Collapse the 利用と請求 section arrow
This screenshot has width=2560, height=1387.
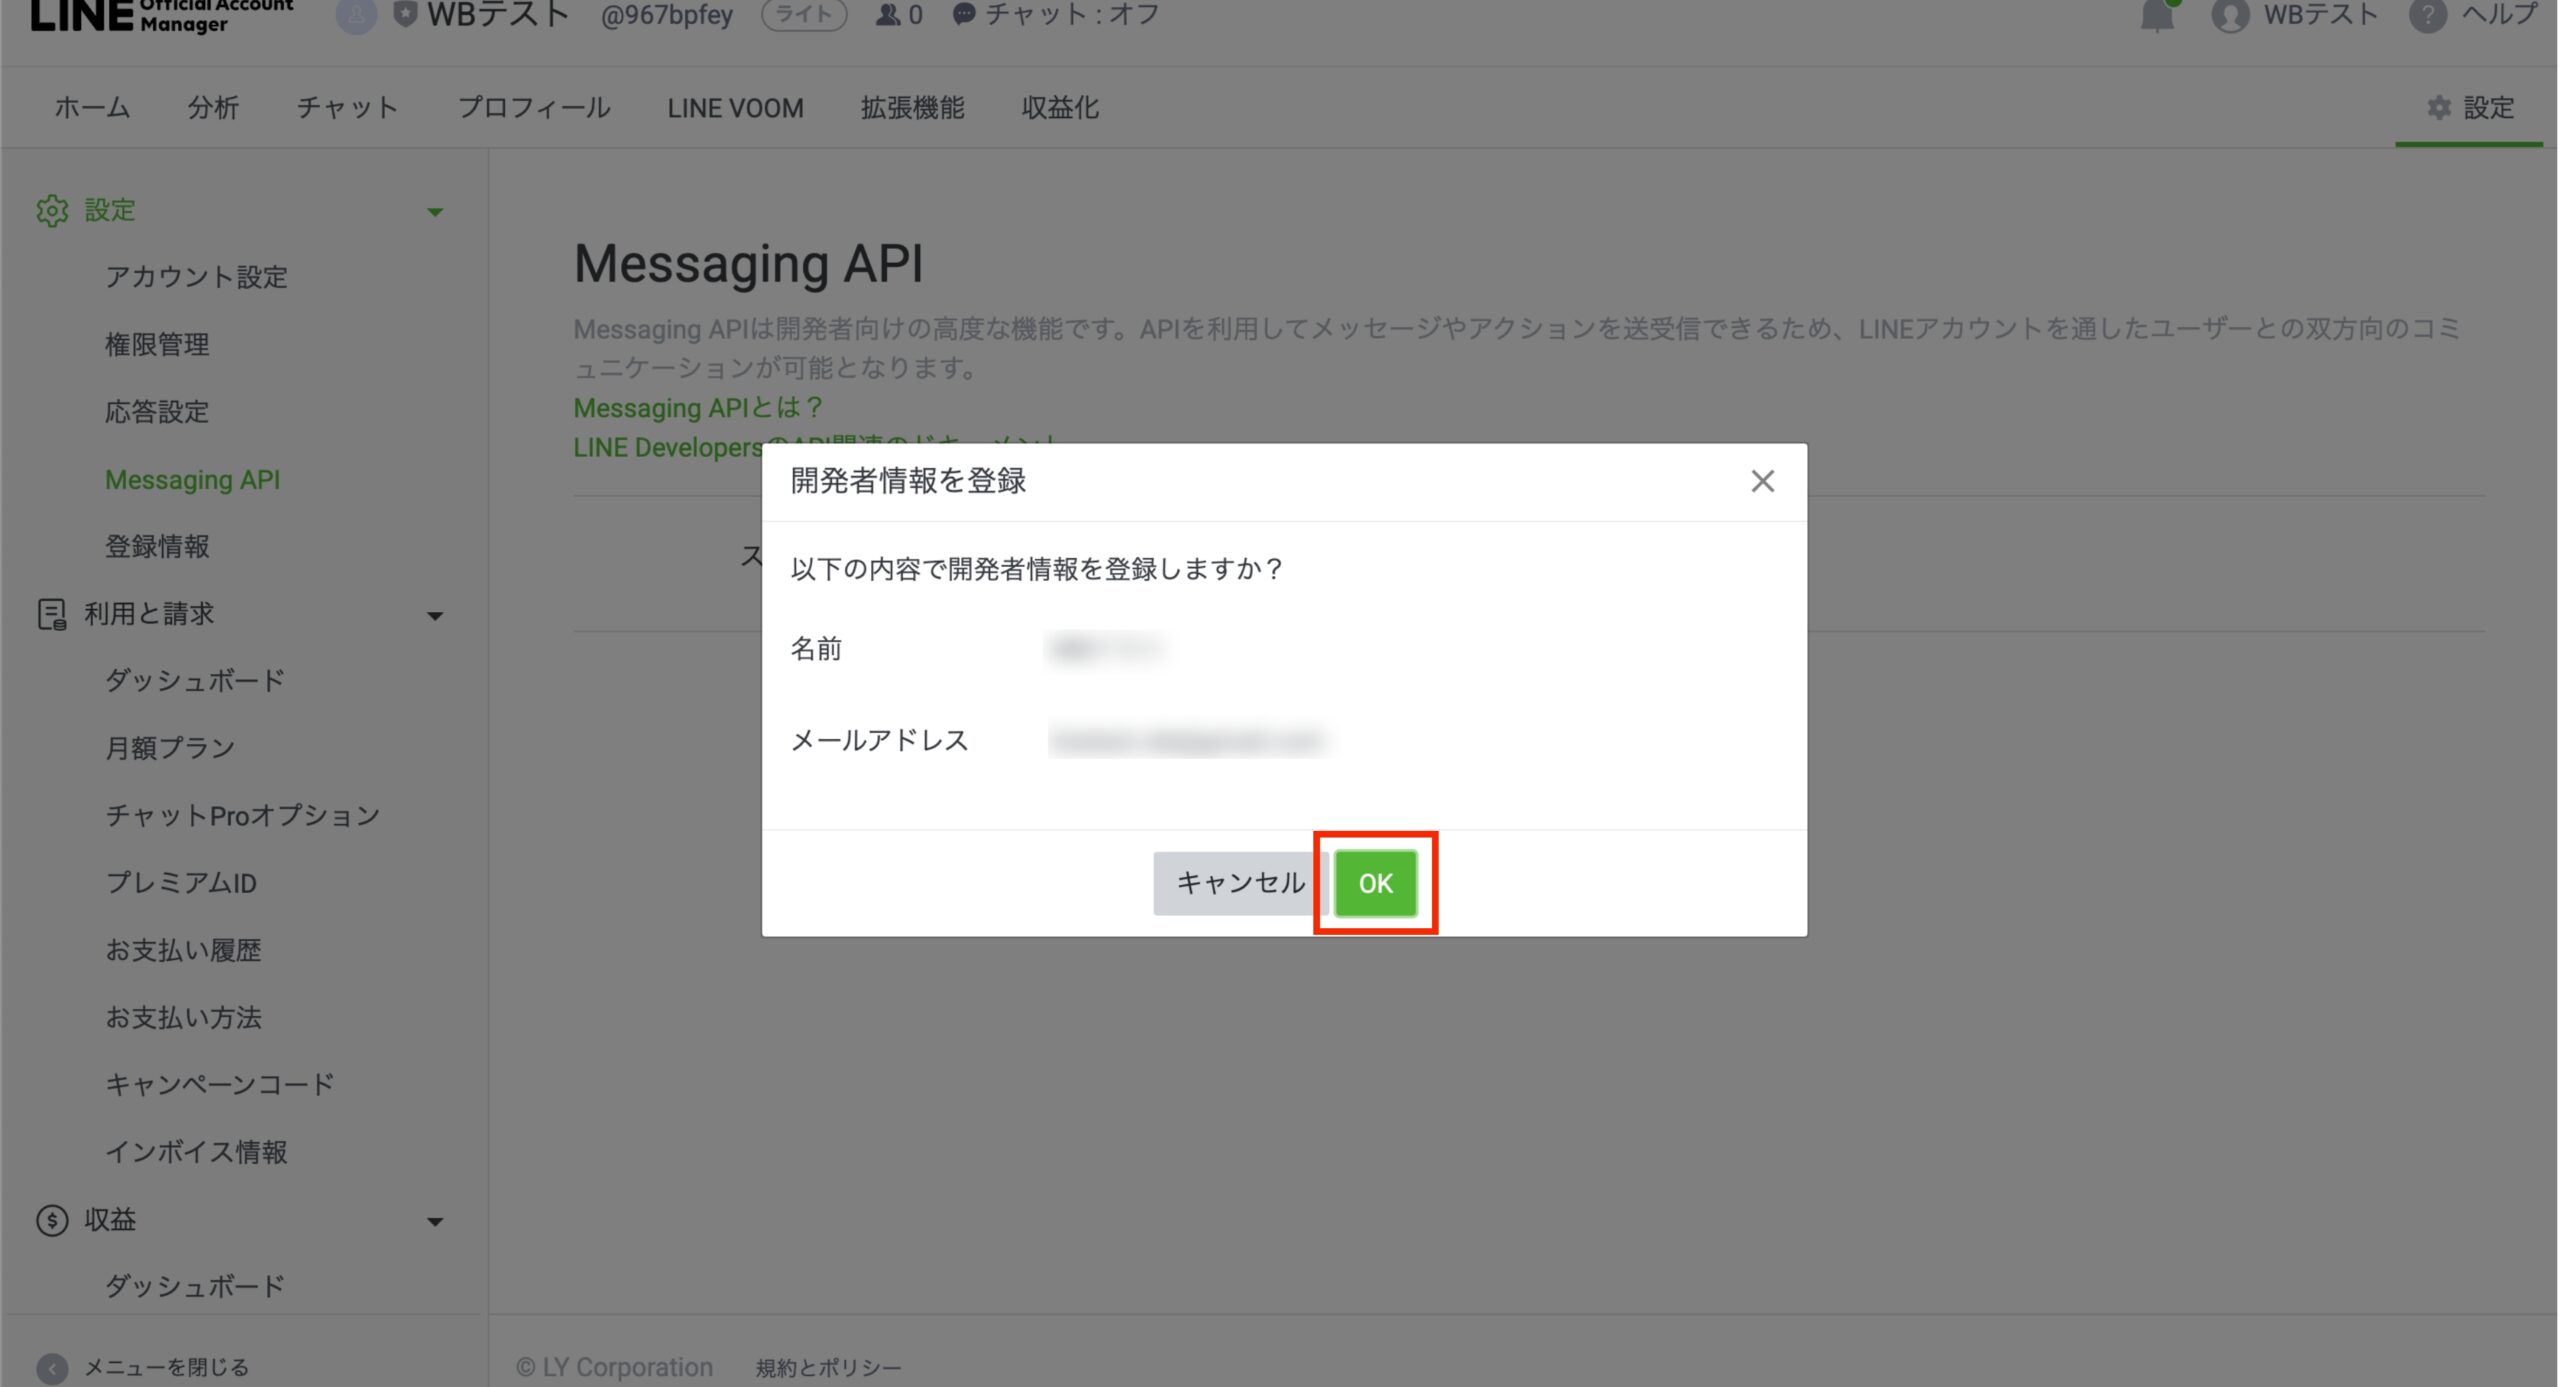pos(434,616)
